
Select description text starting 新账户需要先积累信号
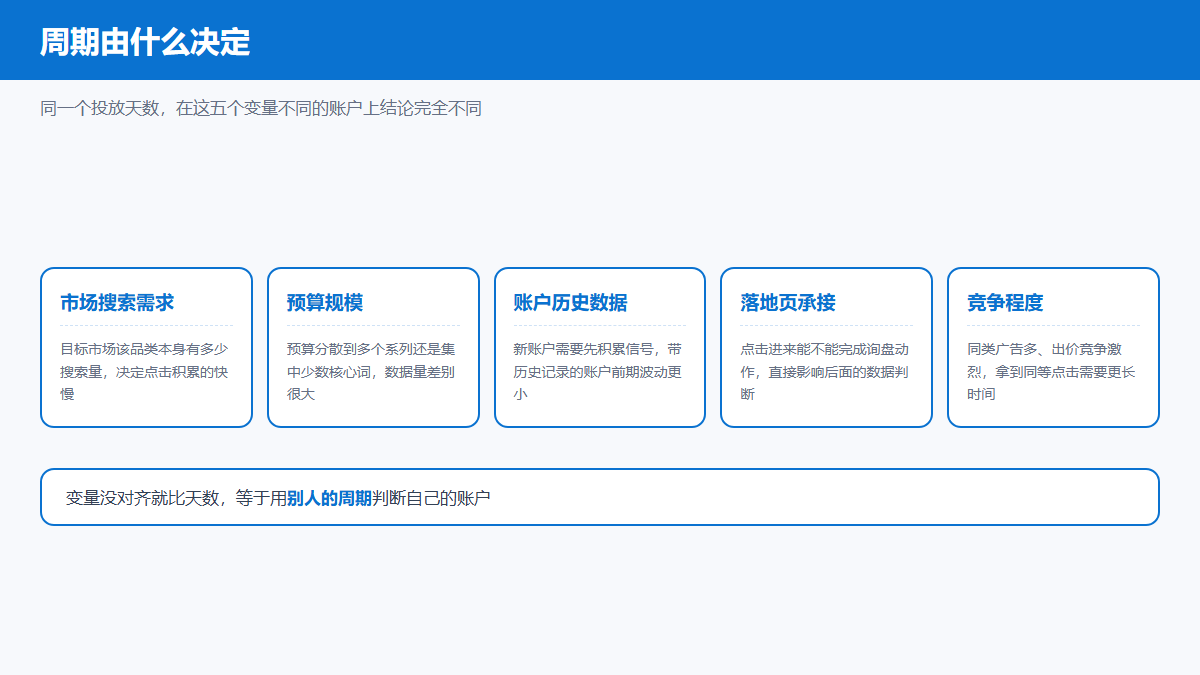[x=600, y=371]
